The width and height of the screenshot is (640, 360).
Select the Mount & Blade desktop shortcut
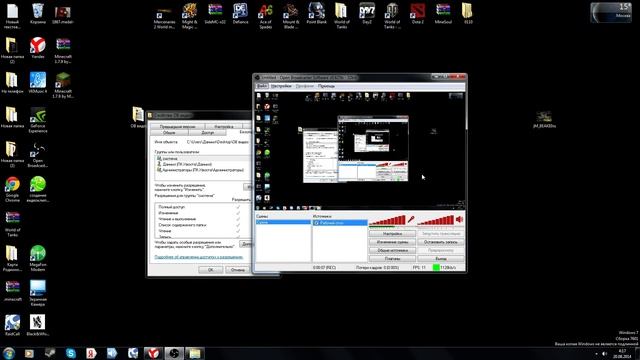(291, 16)
